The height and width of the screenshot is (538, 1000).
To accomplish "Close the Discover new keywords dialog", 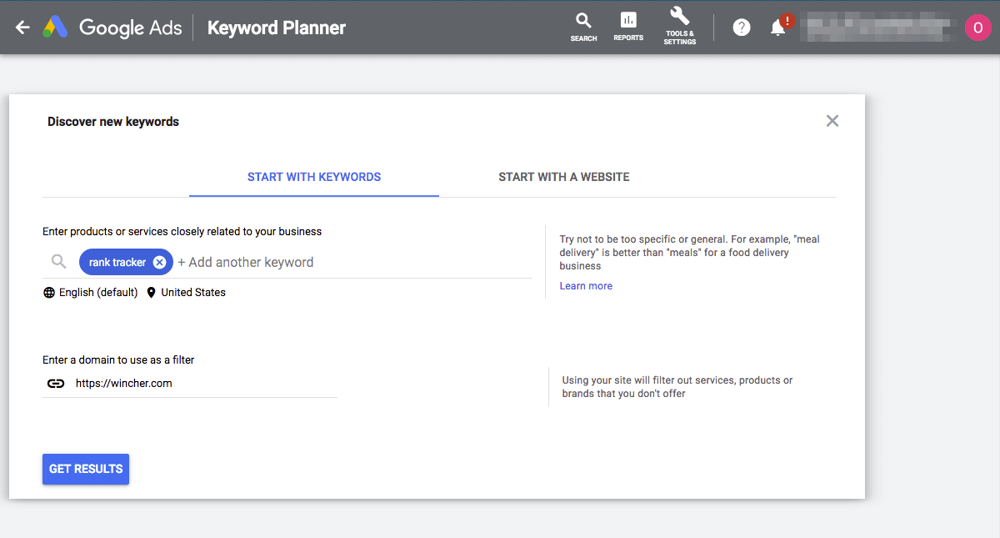I will pos(832,121).
